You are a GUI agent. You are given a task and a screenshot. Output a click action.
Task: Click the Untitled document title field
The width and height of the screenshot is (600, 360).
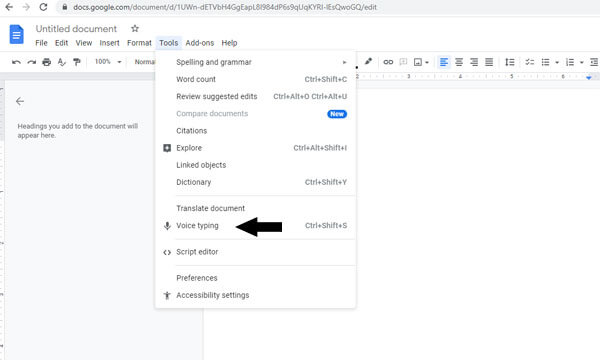[76, 29]
